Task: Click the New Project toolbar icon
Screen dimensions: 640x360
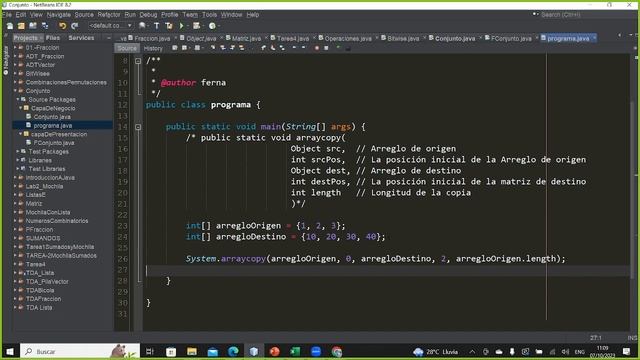Action: (x=21, y=26)
